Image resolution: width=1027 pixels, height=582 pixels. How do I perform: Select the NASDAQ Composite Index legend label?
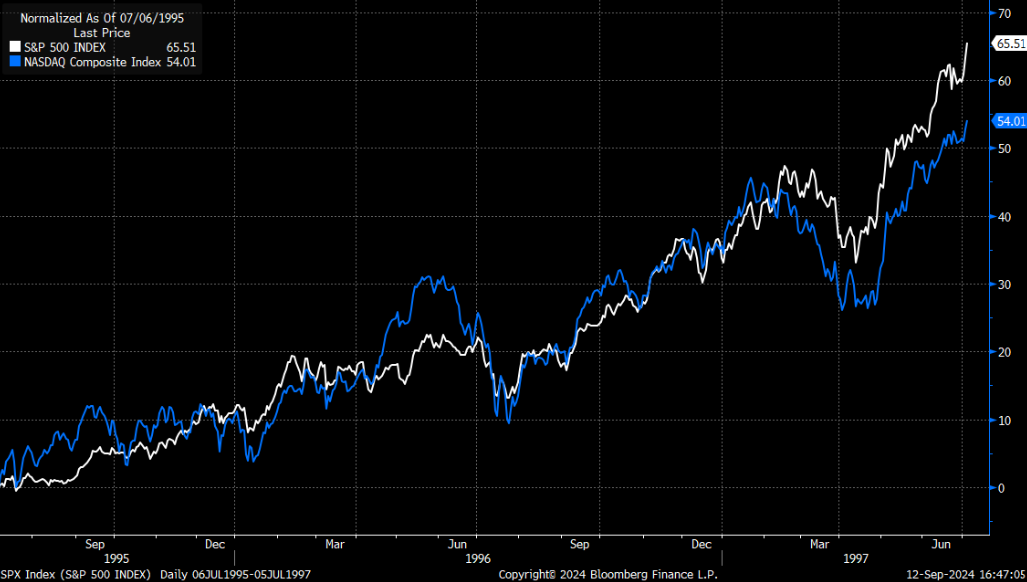click(92, 62)
